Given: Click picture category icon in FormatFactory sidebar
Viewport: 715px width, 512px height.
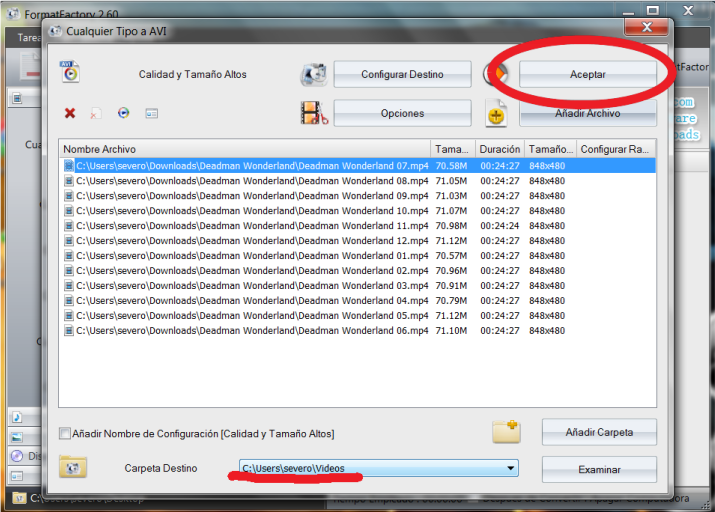Looking at the screenshot, I should click(x=17, y=437).
